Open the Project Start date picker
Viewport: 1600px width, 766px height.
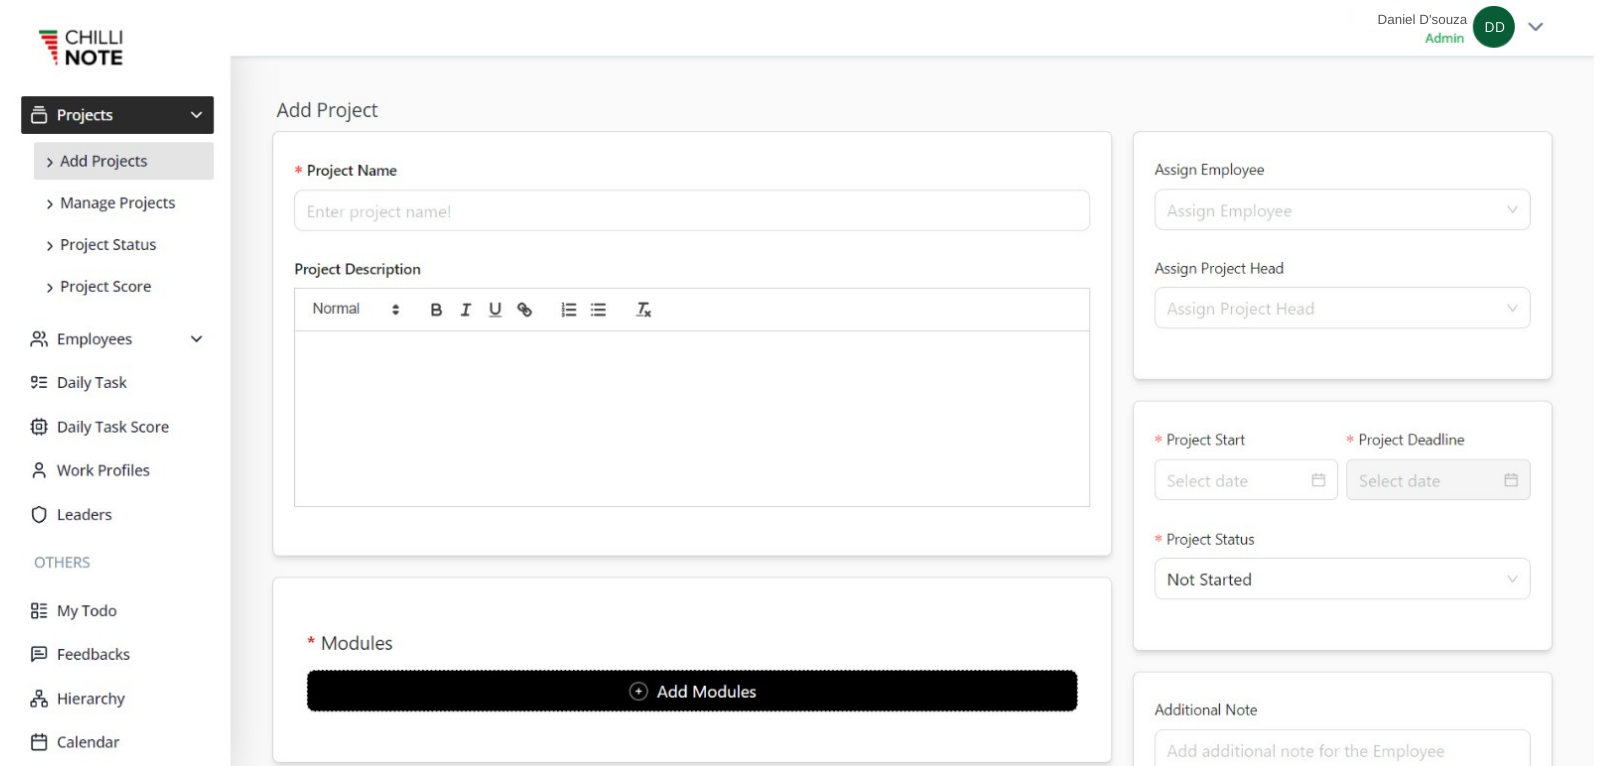click(x=1245, y=480)
